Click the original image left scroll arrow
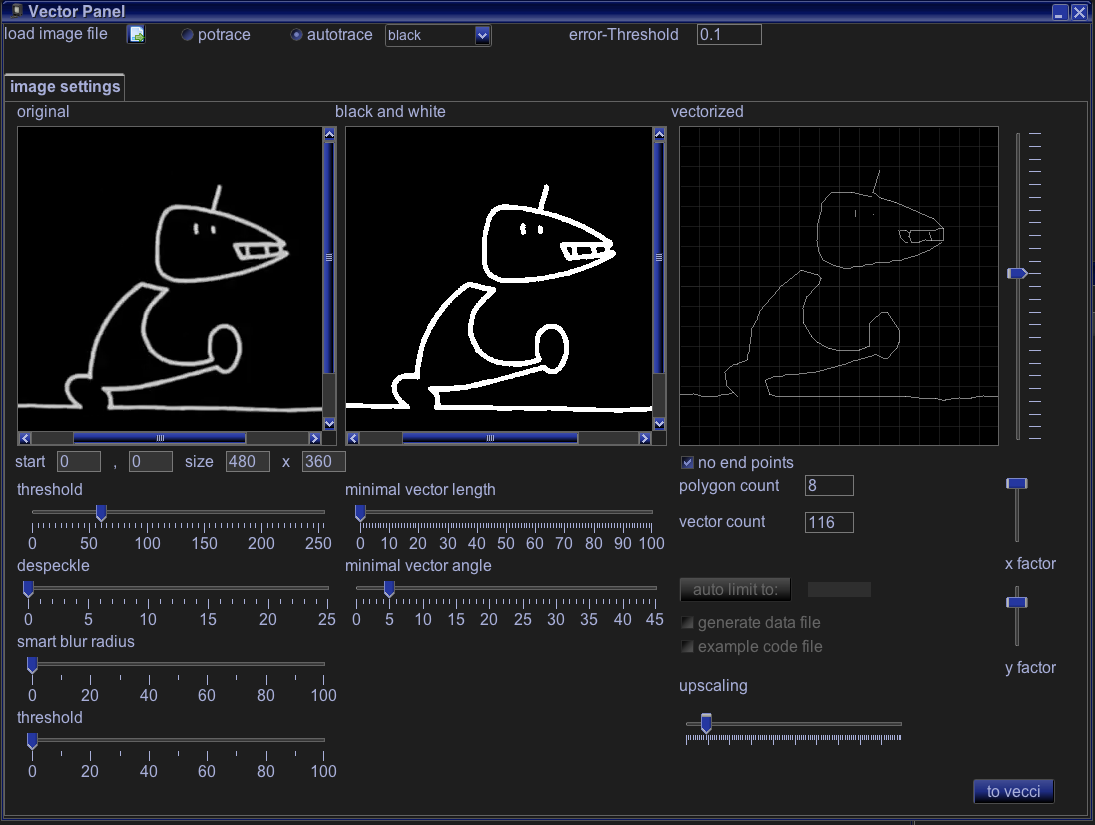Viewport: 1095px width, 825px height. point(25,438)
